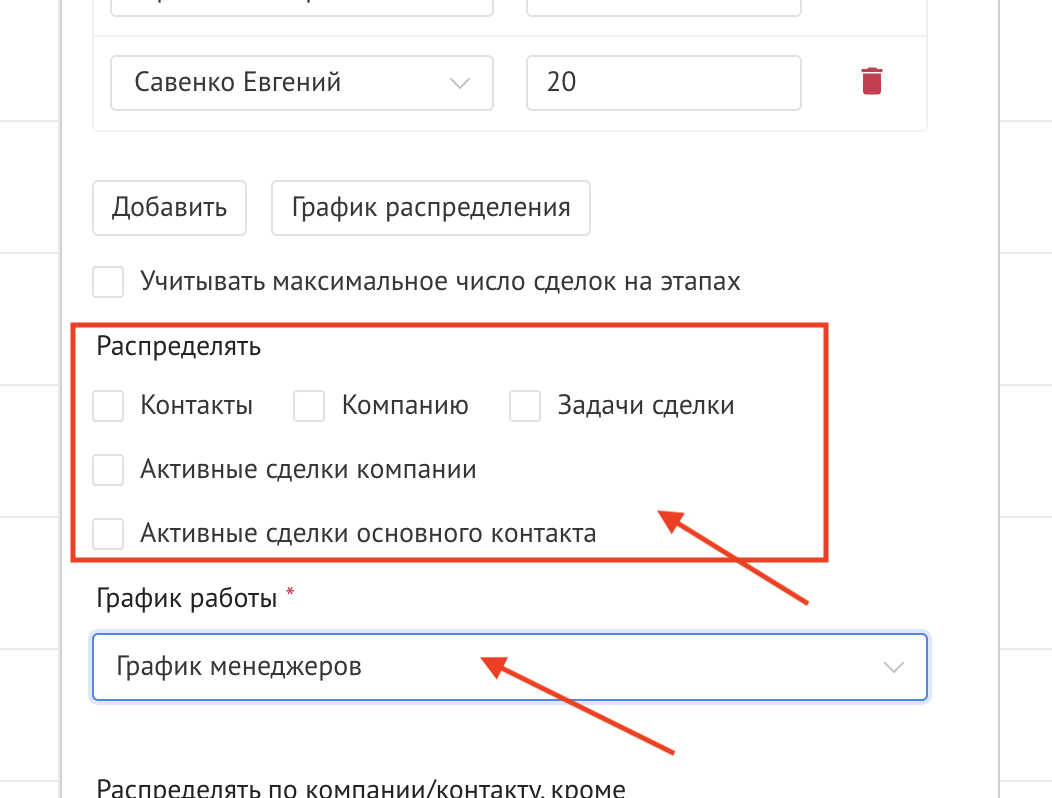Check the Компанию checkbox

coord(309,406)
